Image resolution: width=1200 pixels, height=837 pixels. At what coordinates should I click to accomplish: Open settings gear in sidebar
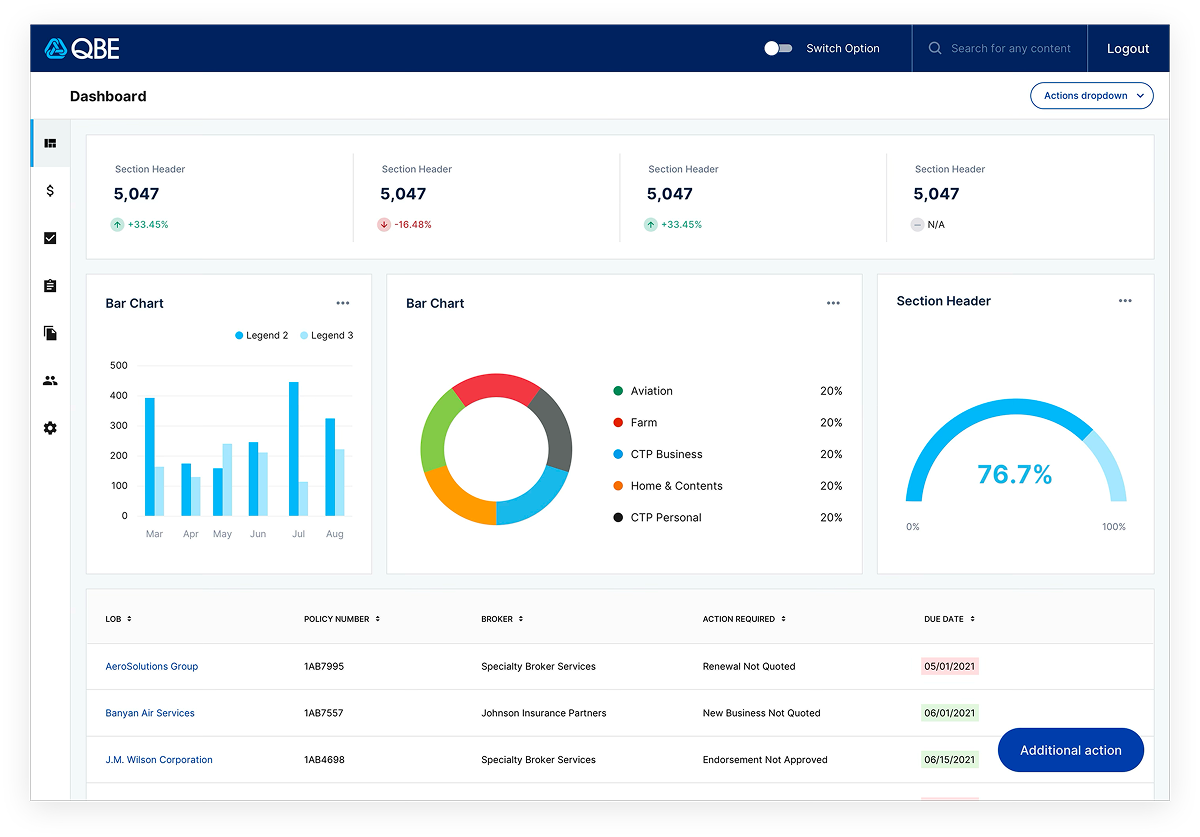pos(50,428)
